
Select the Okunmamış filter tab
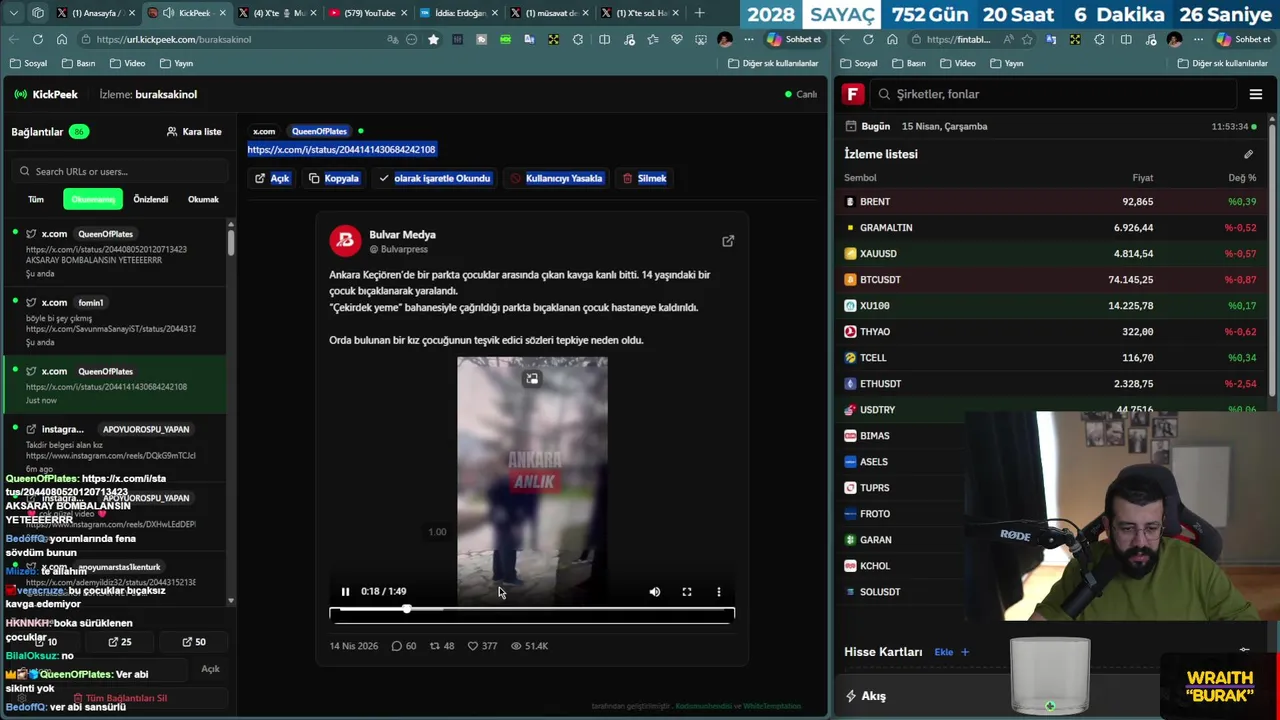coord(93,199)
